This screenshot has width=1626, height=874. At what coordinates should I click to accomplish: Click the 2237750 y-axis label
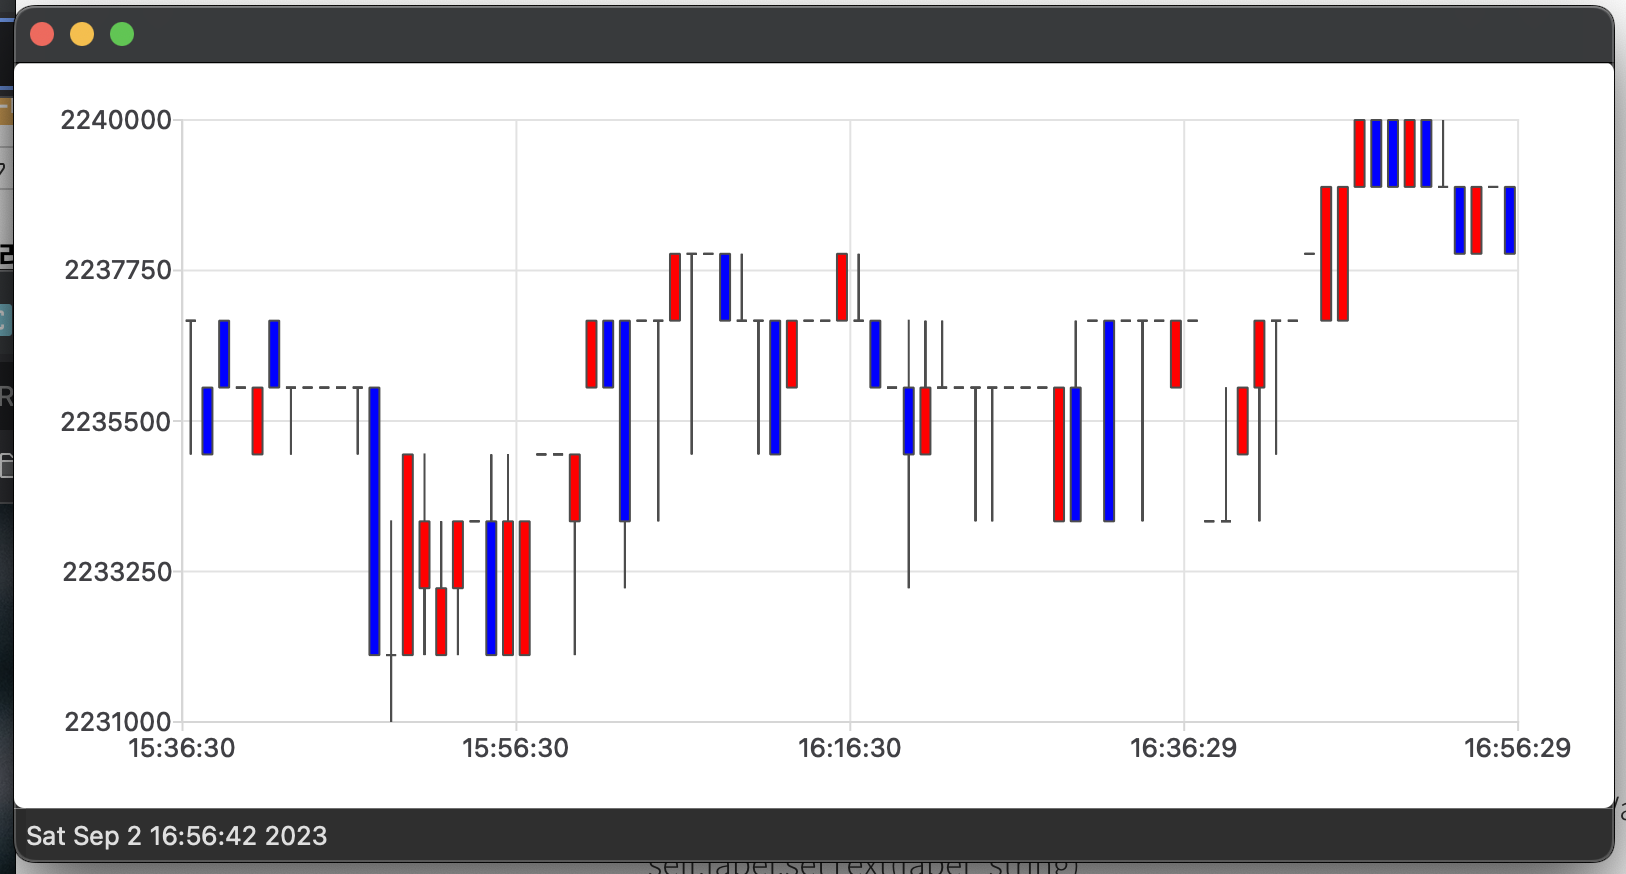coord(118,270)
